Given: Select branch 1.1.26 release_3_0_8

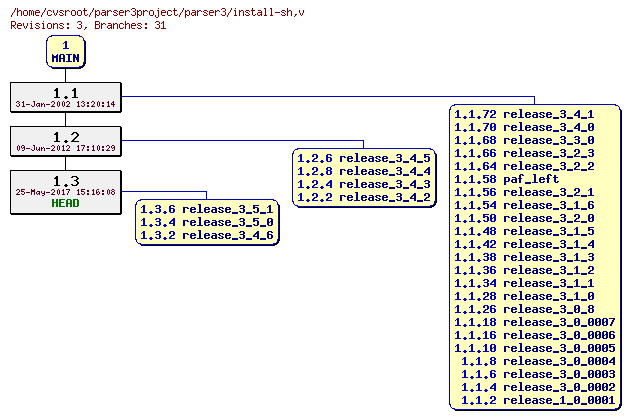Looking at the screenshot, I should point(524,309).
